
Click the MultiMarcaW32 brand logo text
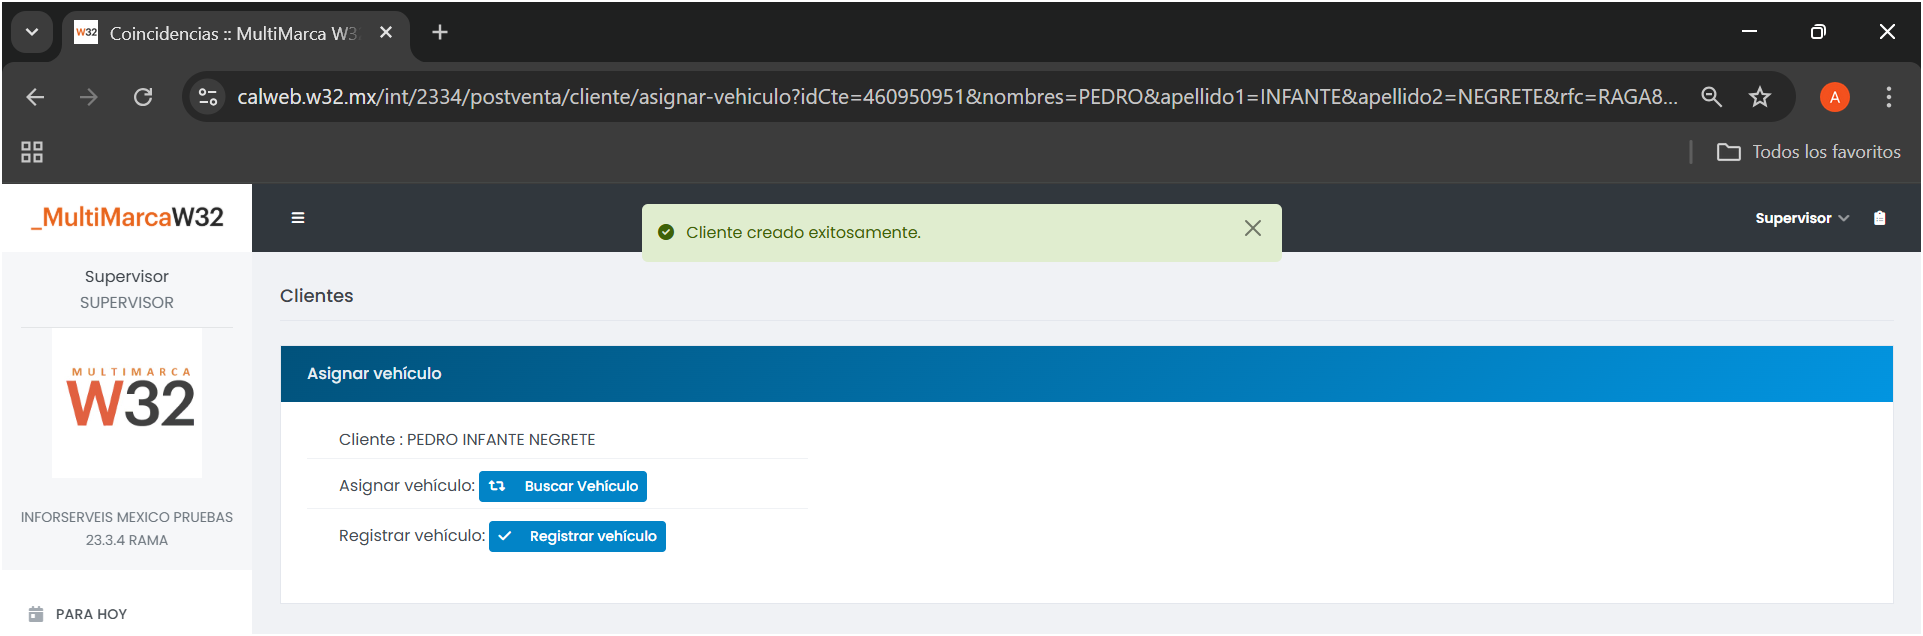(x=128, y=217)
